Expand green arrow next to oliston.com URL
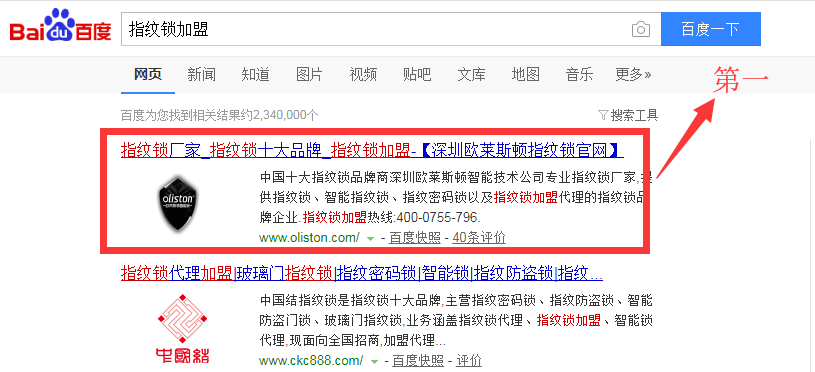Screen dimensions: 815x372 371,238
